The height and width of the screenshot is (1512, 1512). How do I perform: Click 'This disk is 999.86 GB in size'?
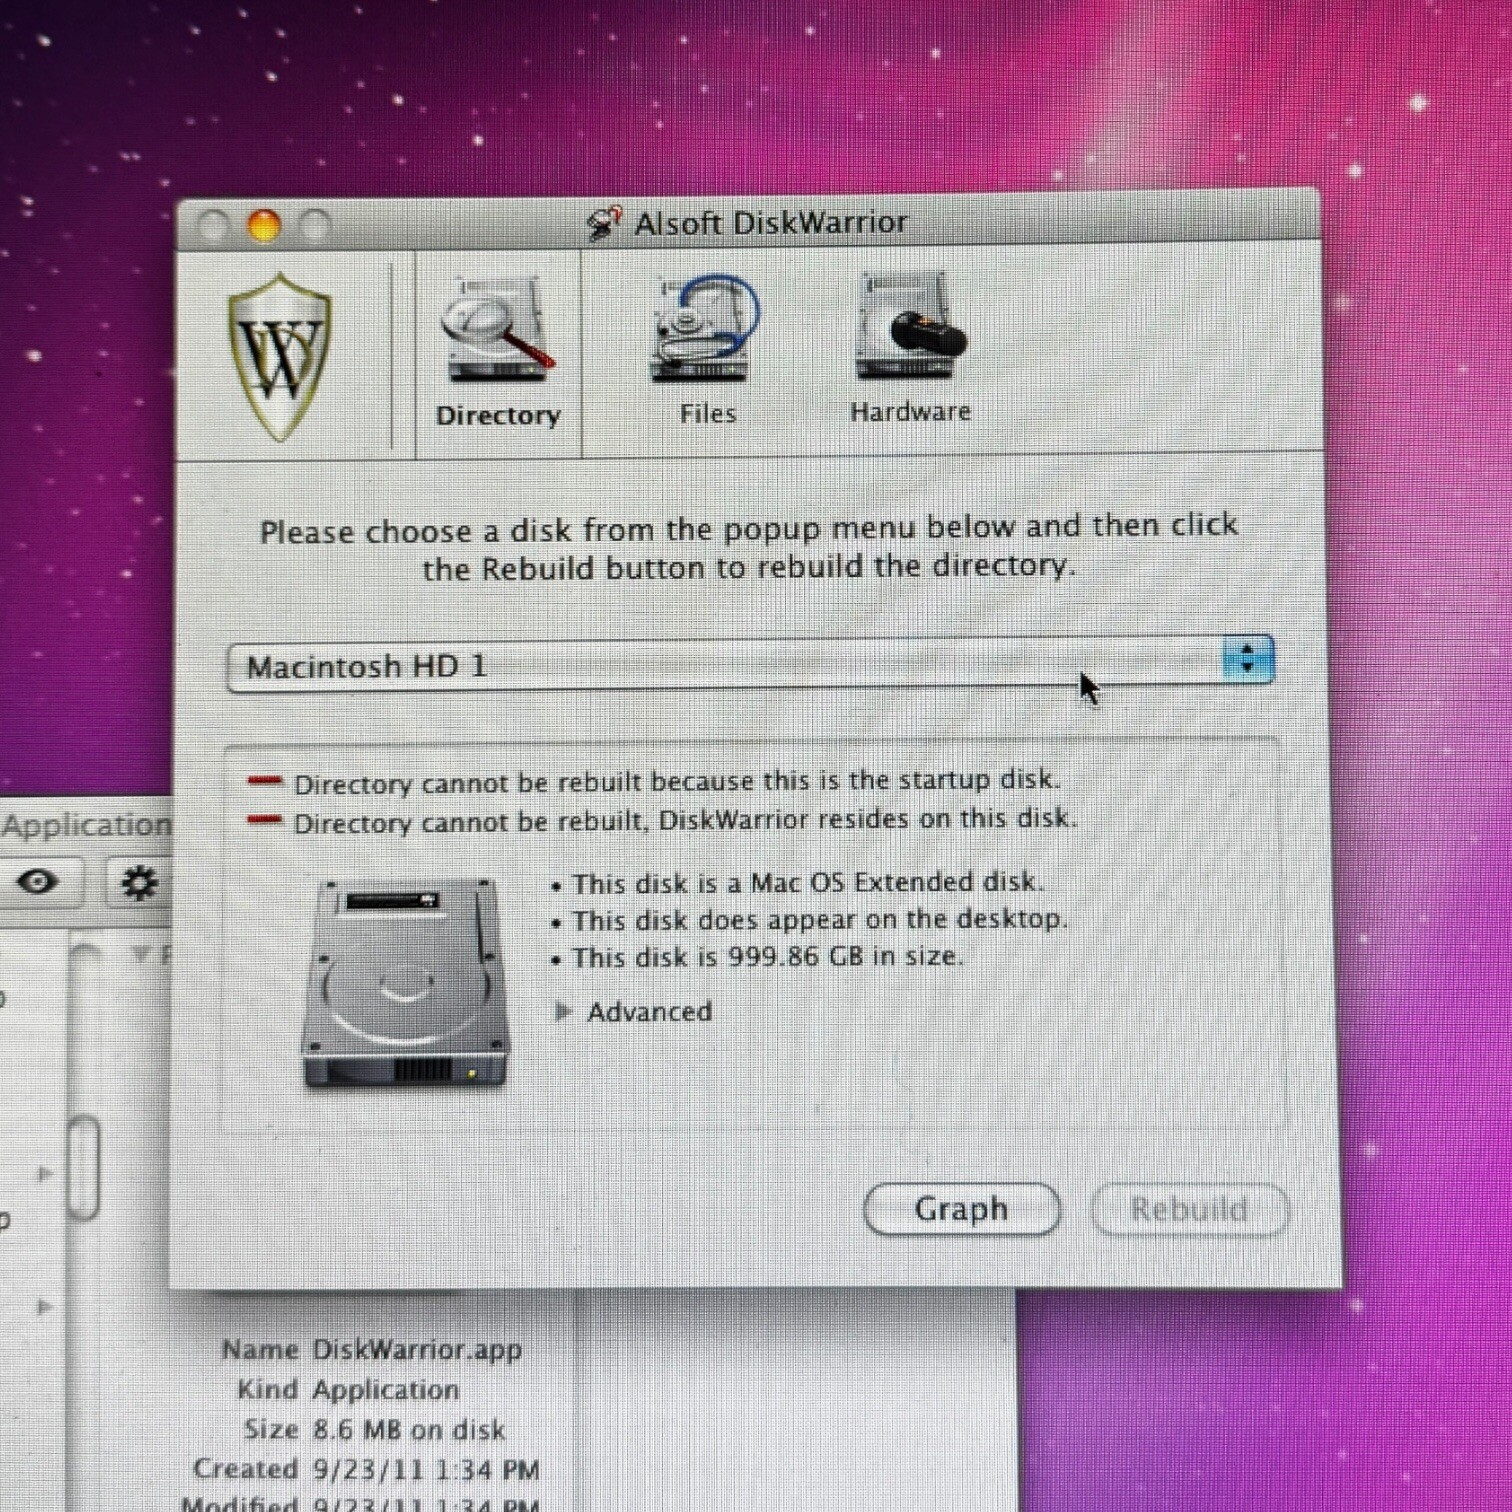768,957
